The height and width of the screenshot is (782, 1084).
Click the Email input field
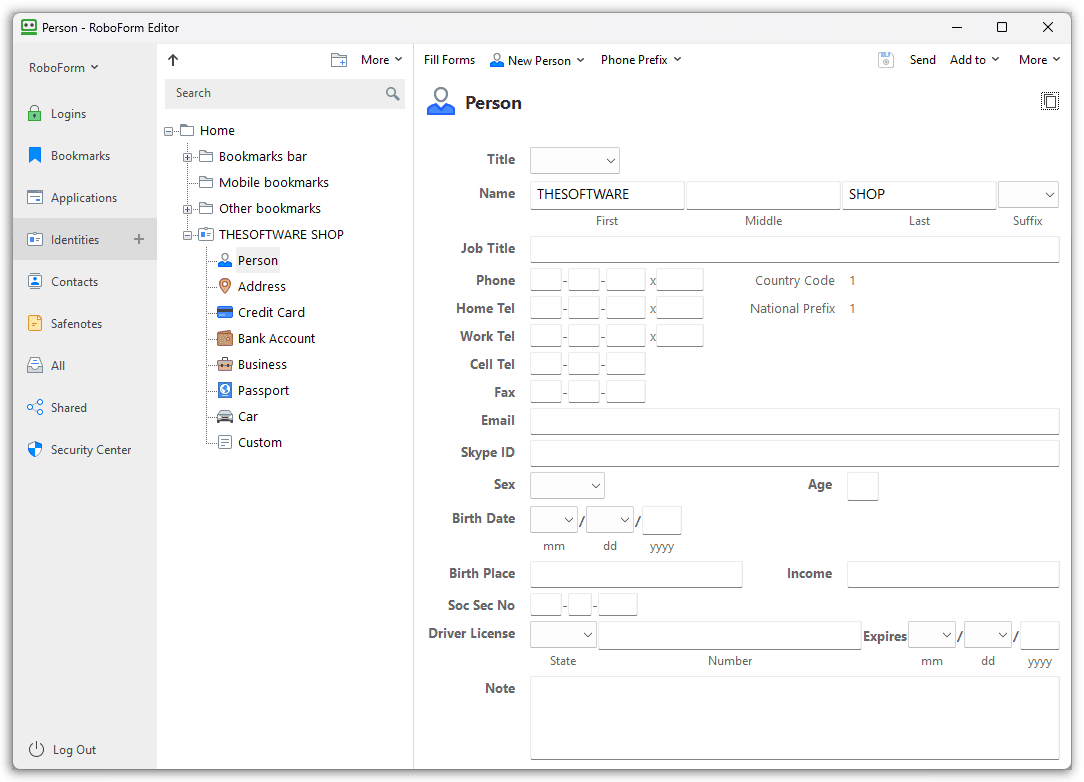coord(794,421)
